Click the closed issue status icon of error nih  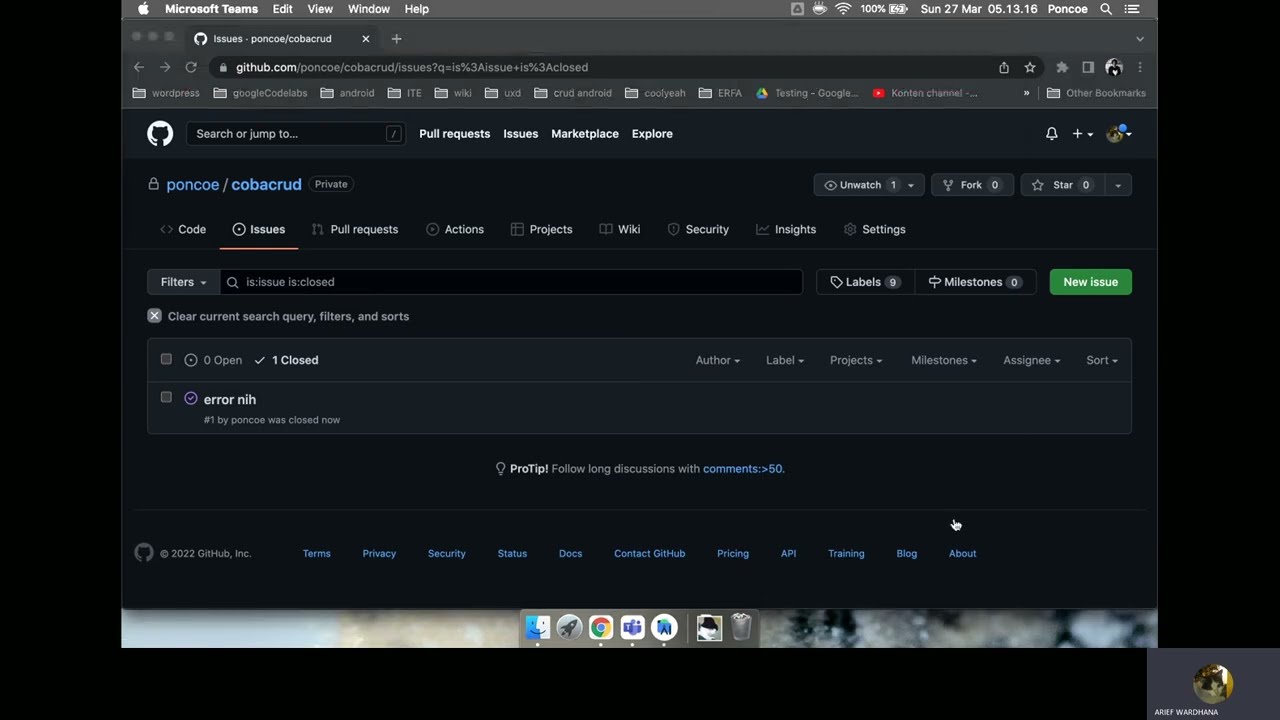(191, 398)
